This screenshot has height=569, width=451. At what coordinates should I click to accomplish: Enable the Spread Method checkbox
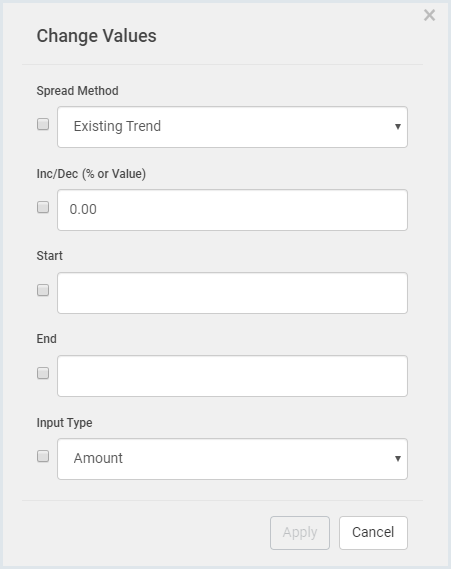point(43,124)
